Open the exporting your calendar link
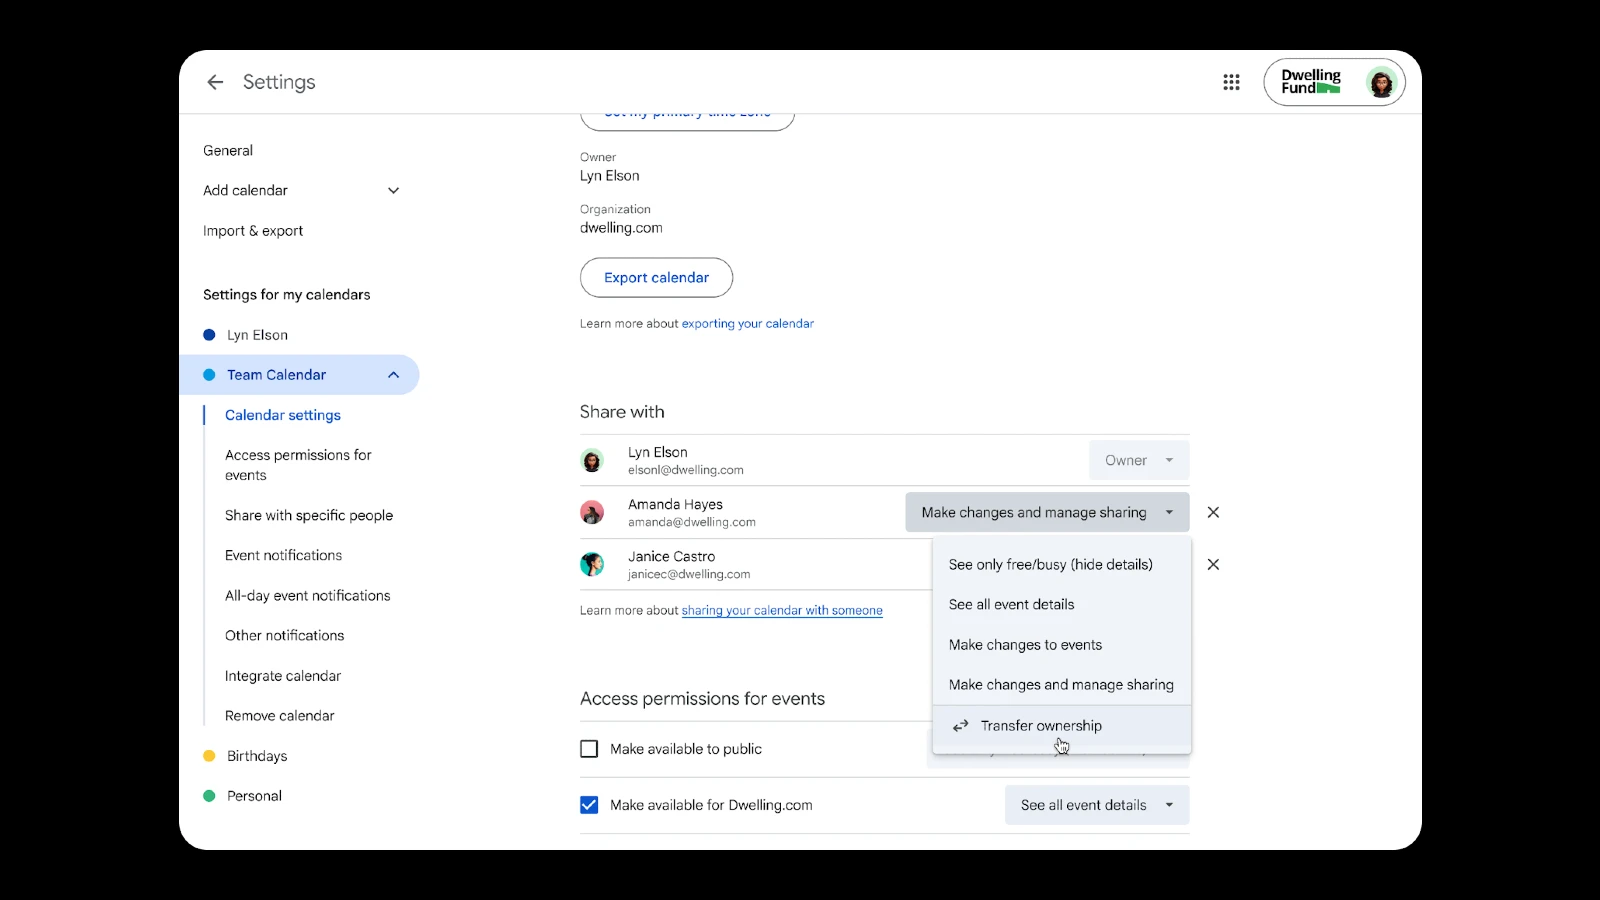 pos(747,324)
